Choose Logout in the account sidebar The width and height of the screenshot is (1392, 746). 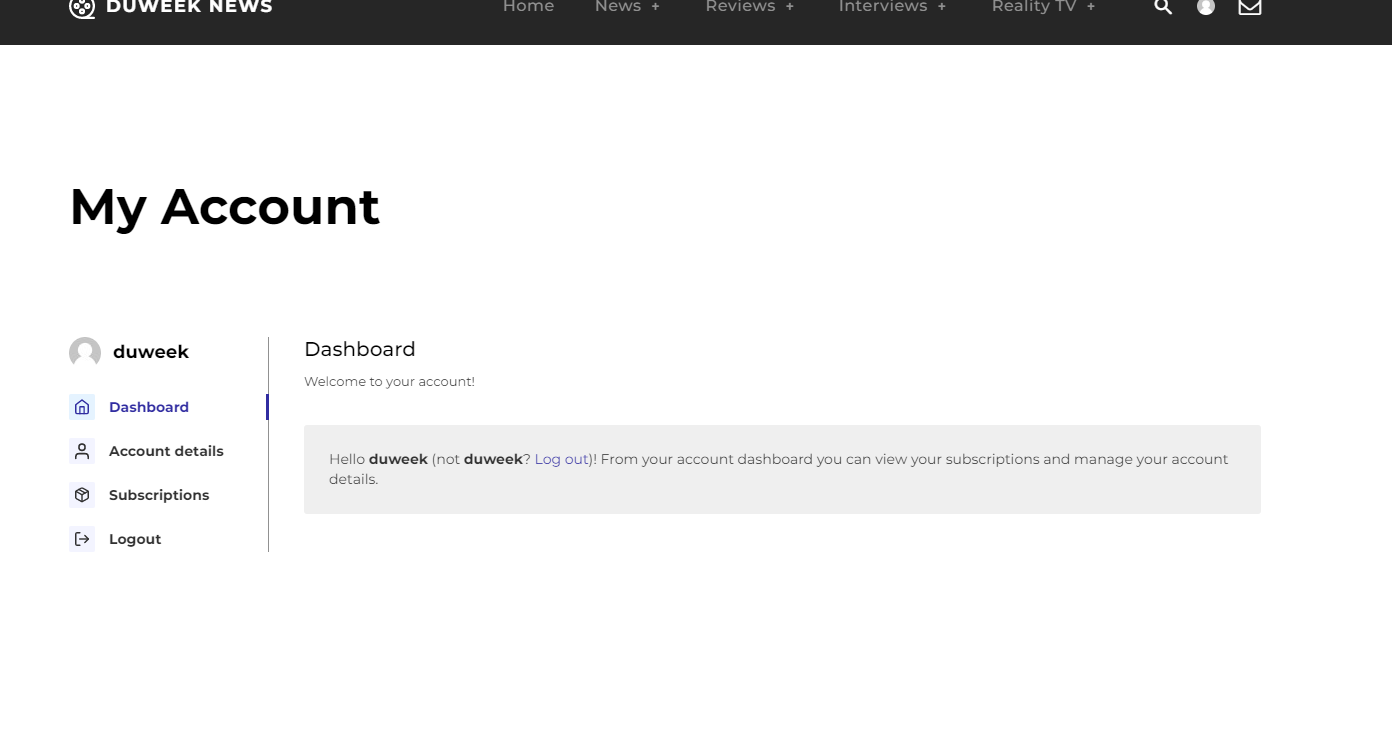pos(135,539)
